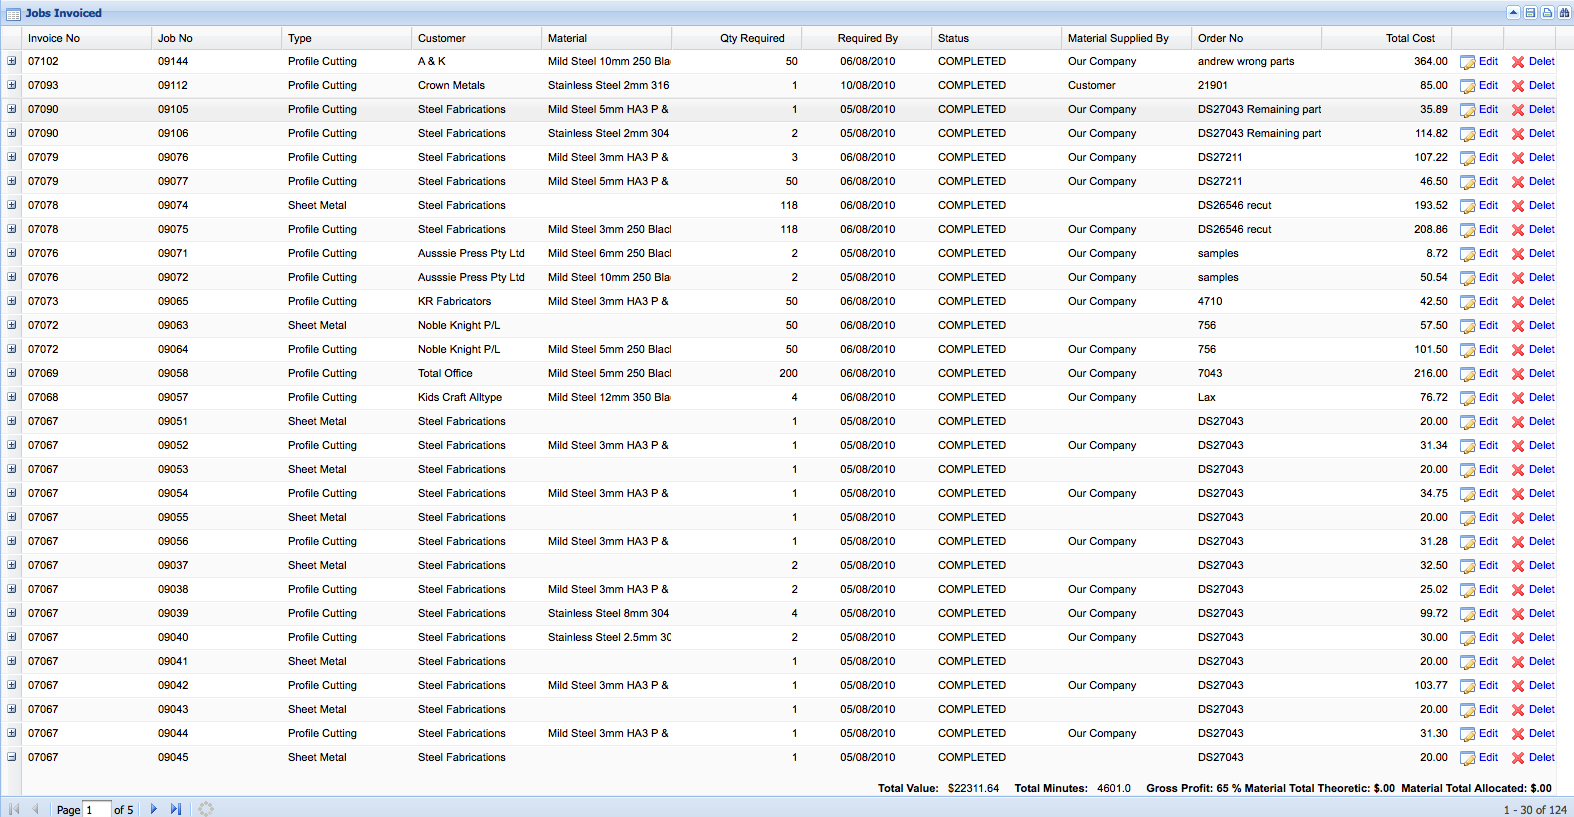The height and width of the screenshot is (817, 1574).
Task: Click the save icon in panel header
Action: (1530, 13)
